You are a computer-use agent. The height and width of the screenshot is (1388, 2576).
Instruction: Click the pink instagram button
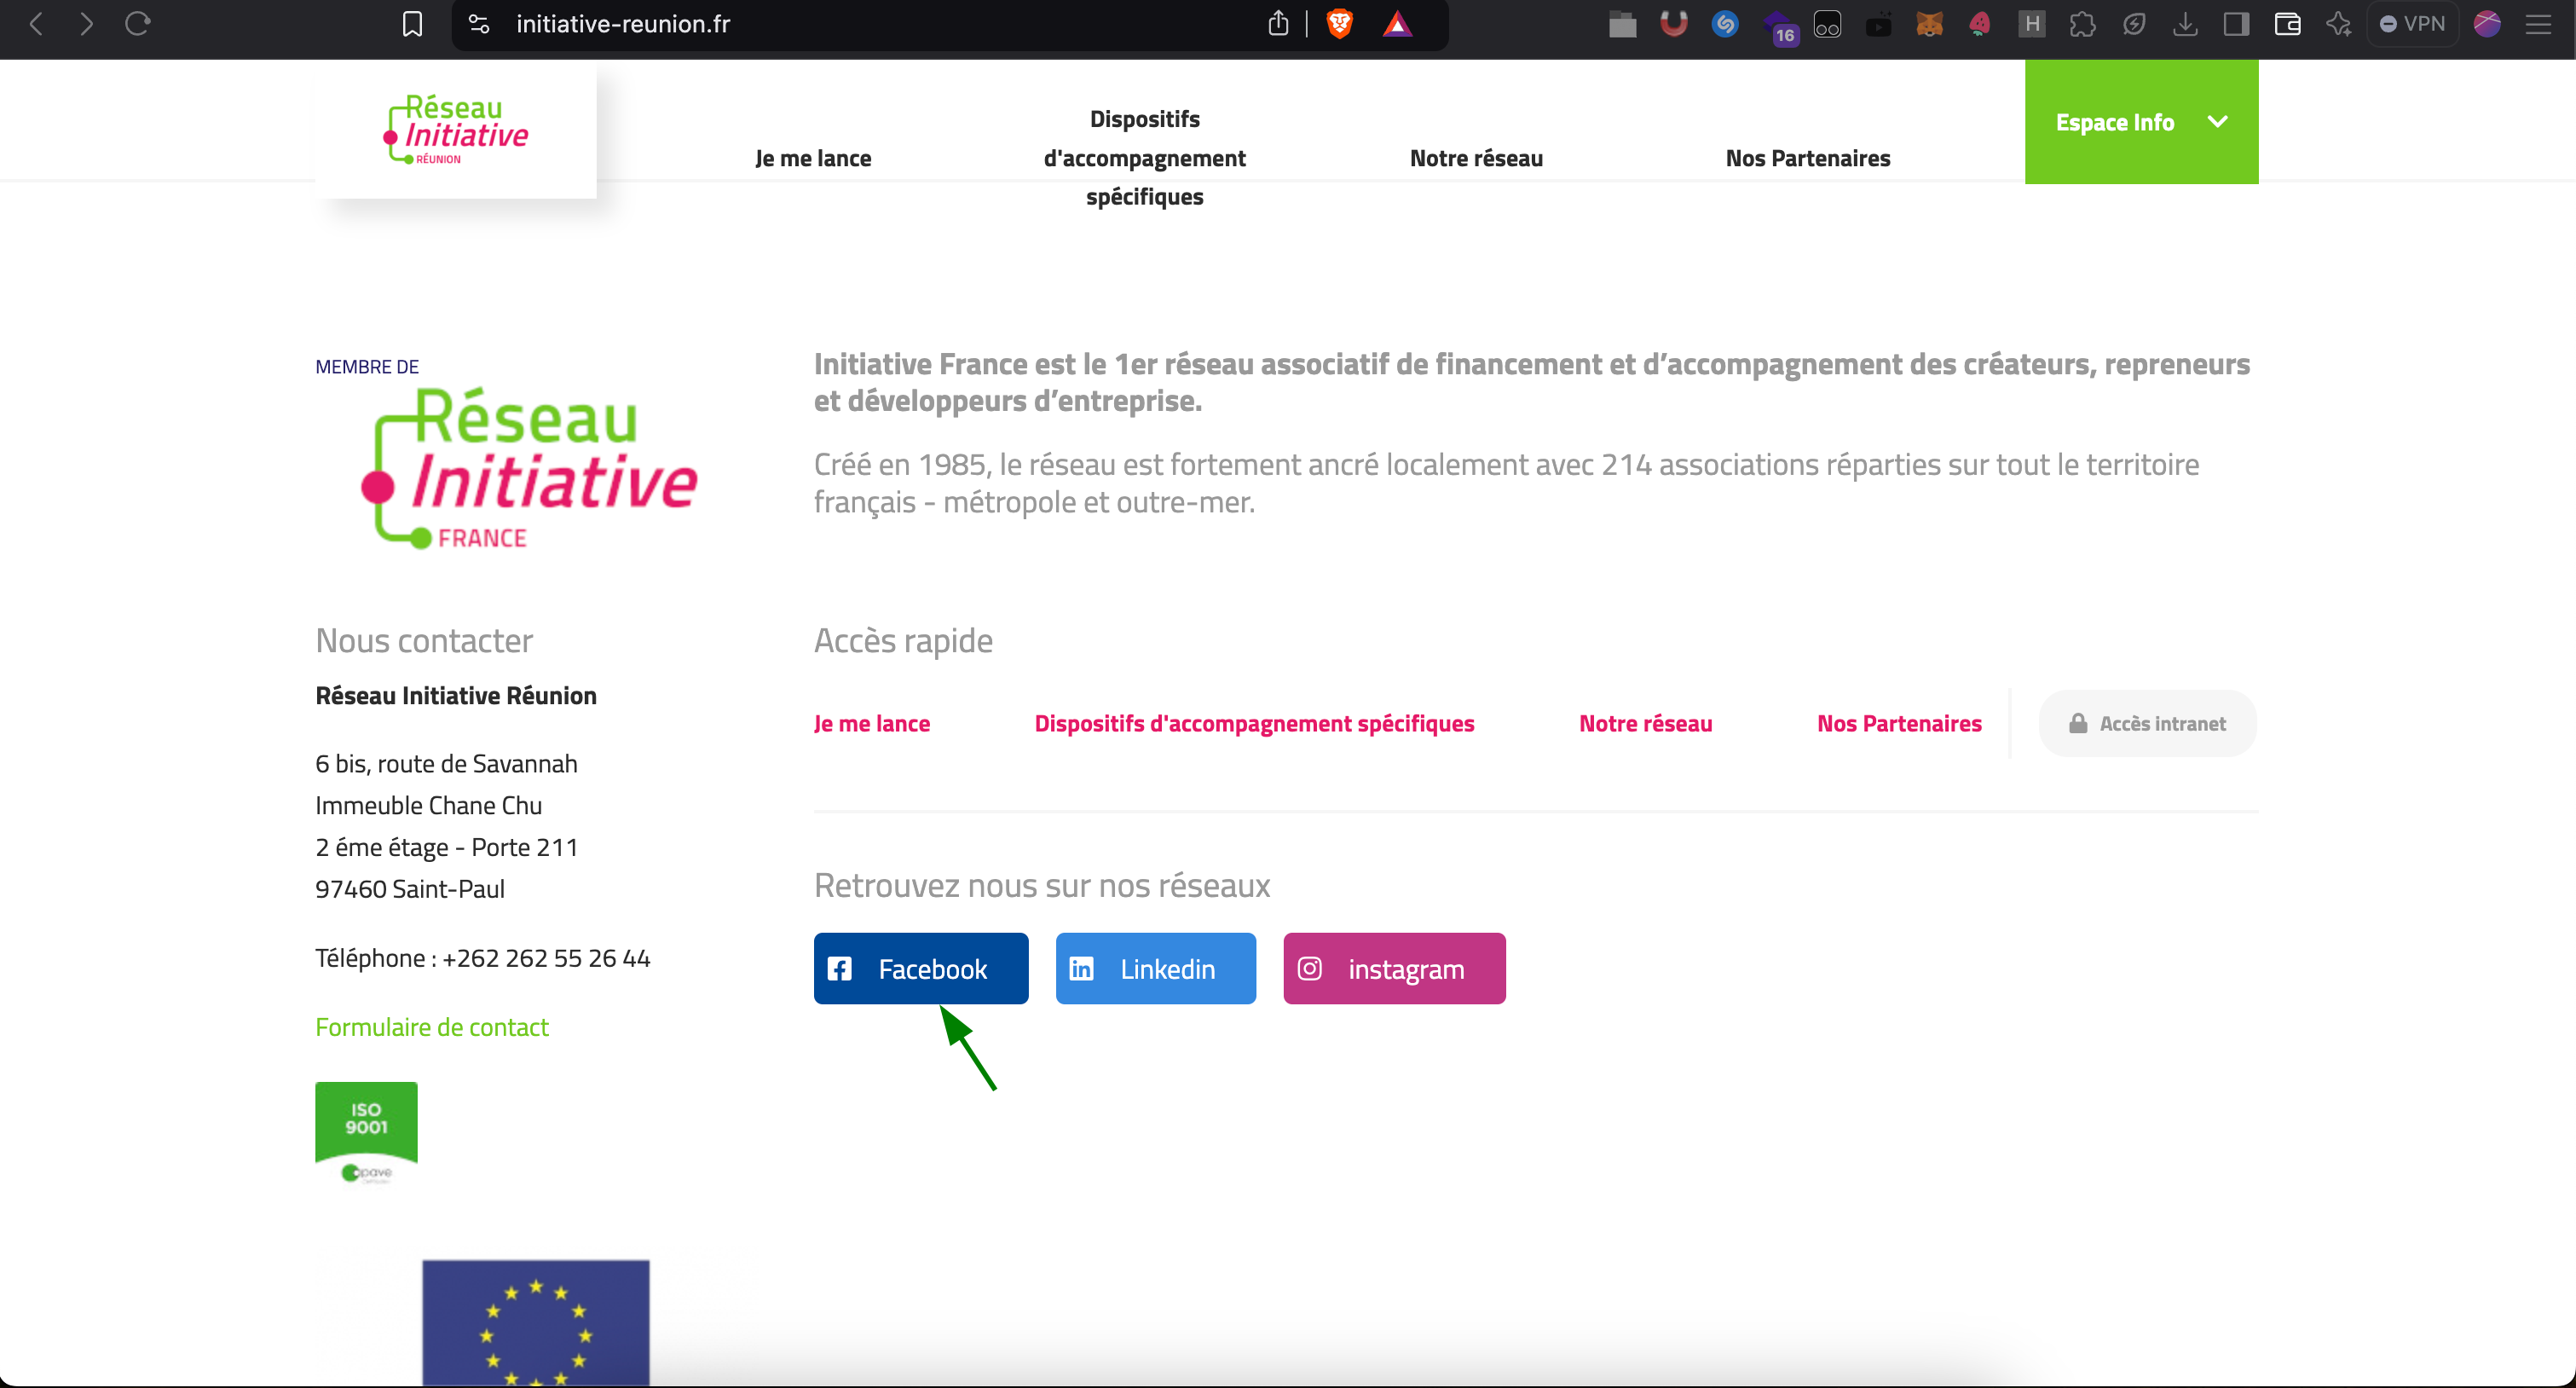pos(1393,968)
